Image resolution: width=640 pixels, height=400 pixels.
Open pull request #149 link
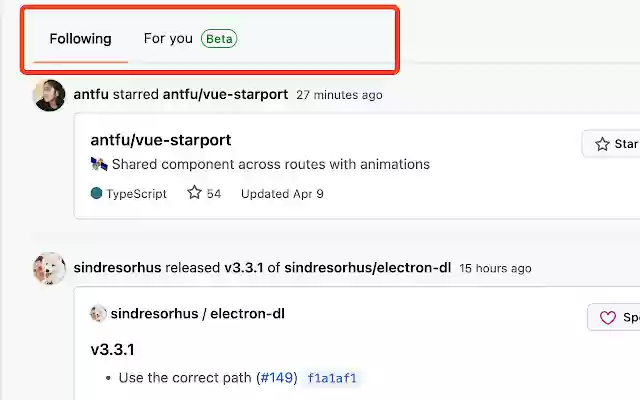coord(277,378)
